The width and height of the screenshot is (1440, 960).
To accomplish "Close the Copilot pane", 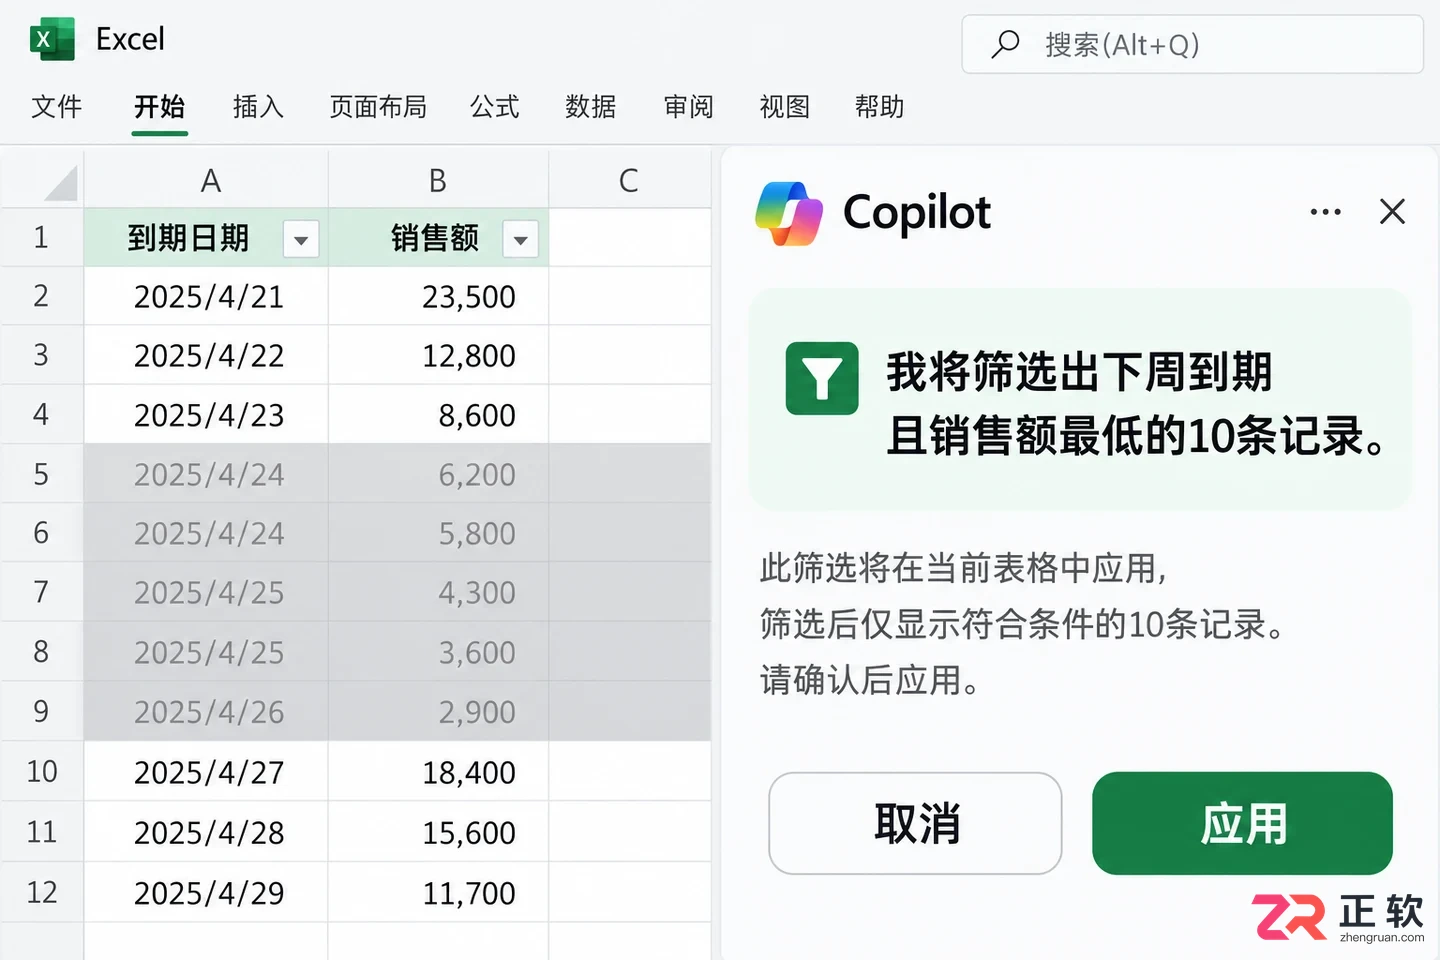I will [x=1392, y=211].
